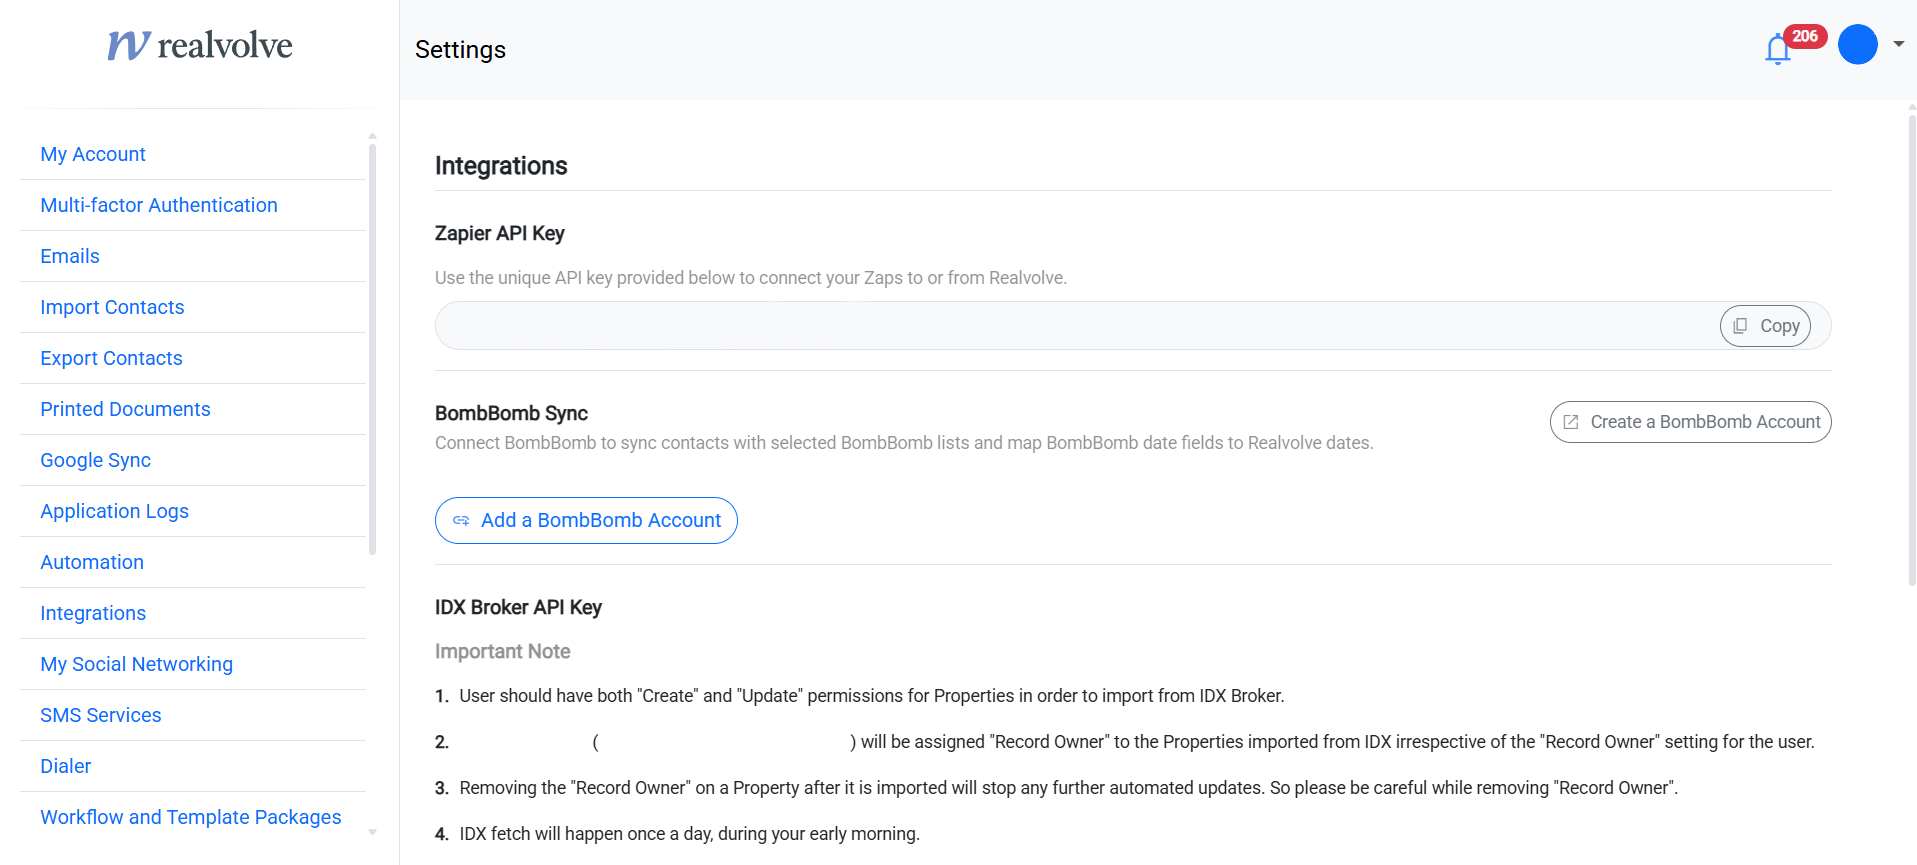1917x865 pixels.
Task: Click Add a BombBomb Account
Action: coord(586,520)
